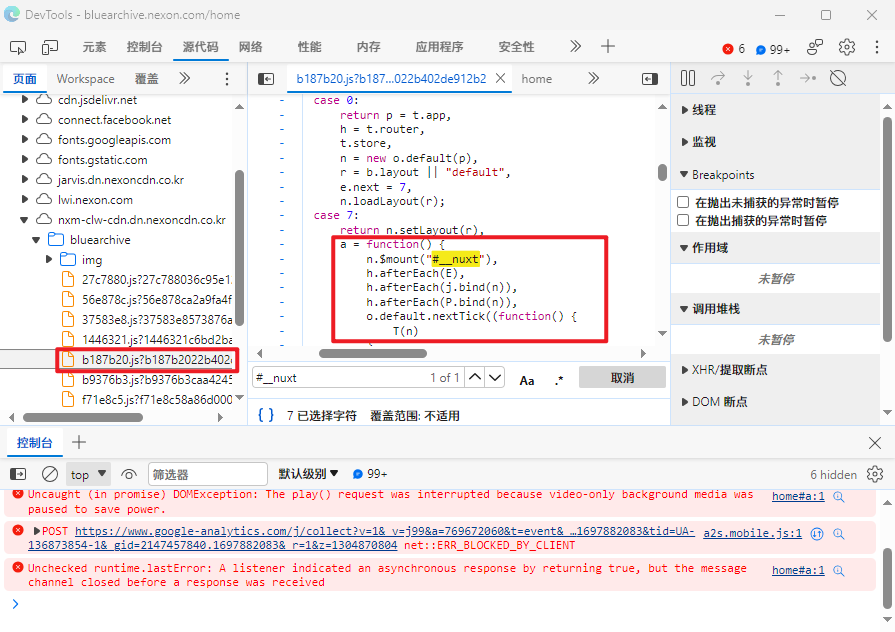Clear the console icon
This screenshot has width=895, height=632.
click(50, 474)
